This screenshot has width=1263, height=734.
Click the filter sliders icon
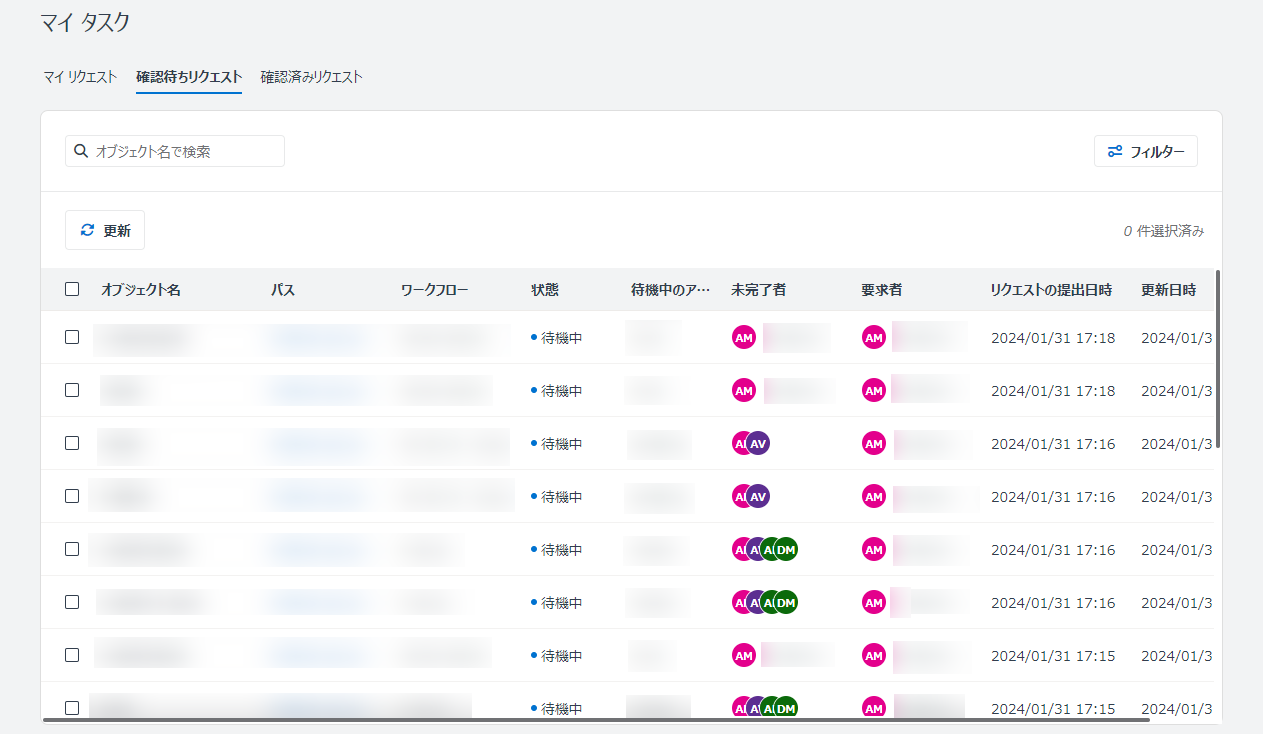(x=1115, y=152)
